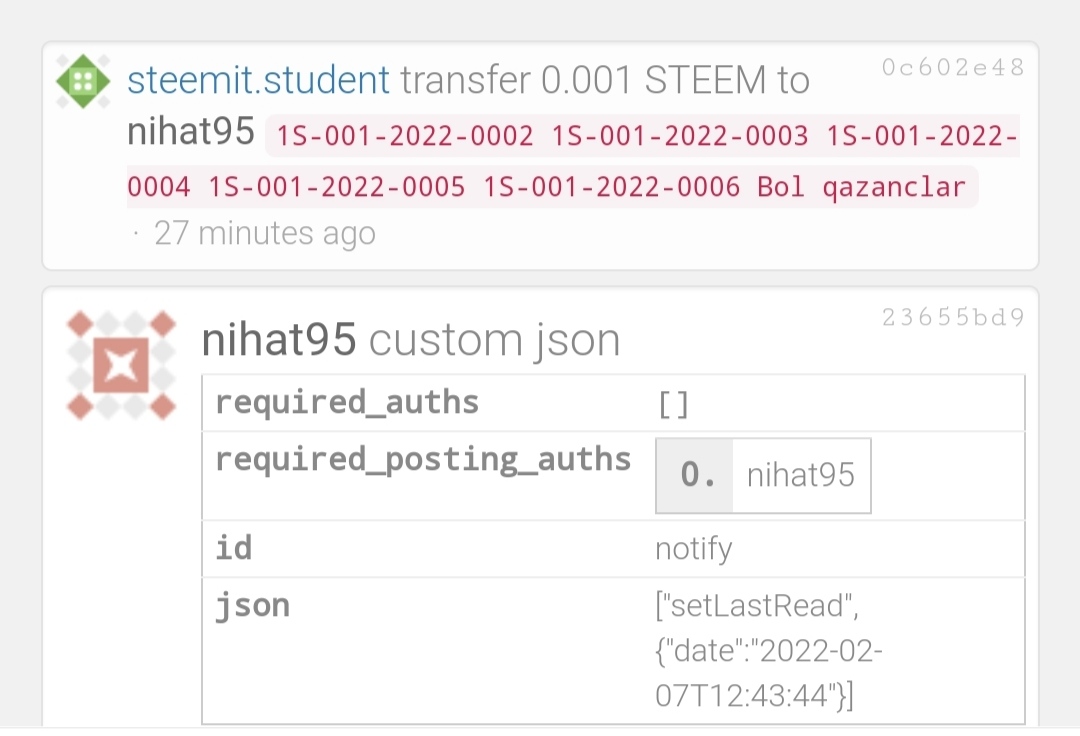Open transaction hash 0c602e48
Viewport: 1080px width, 736px height.
pyautogui.click(x=953, y=67)
